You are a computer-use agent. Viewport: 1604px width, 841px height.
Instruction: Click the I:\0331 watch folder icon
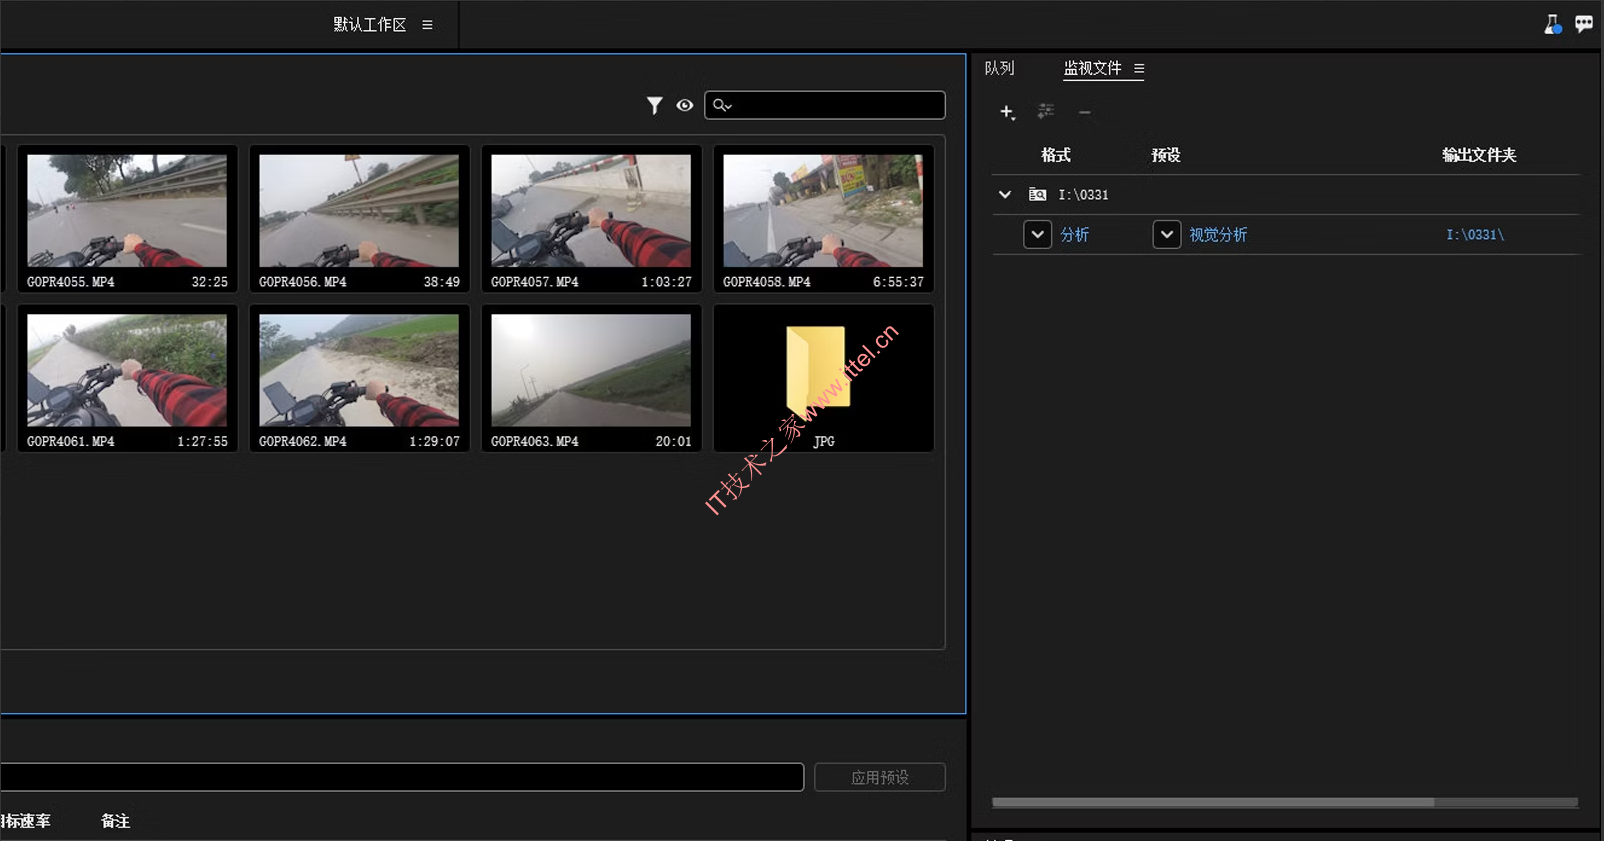tap(1038, 195)
